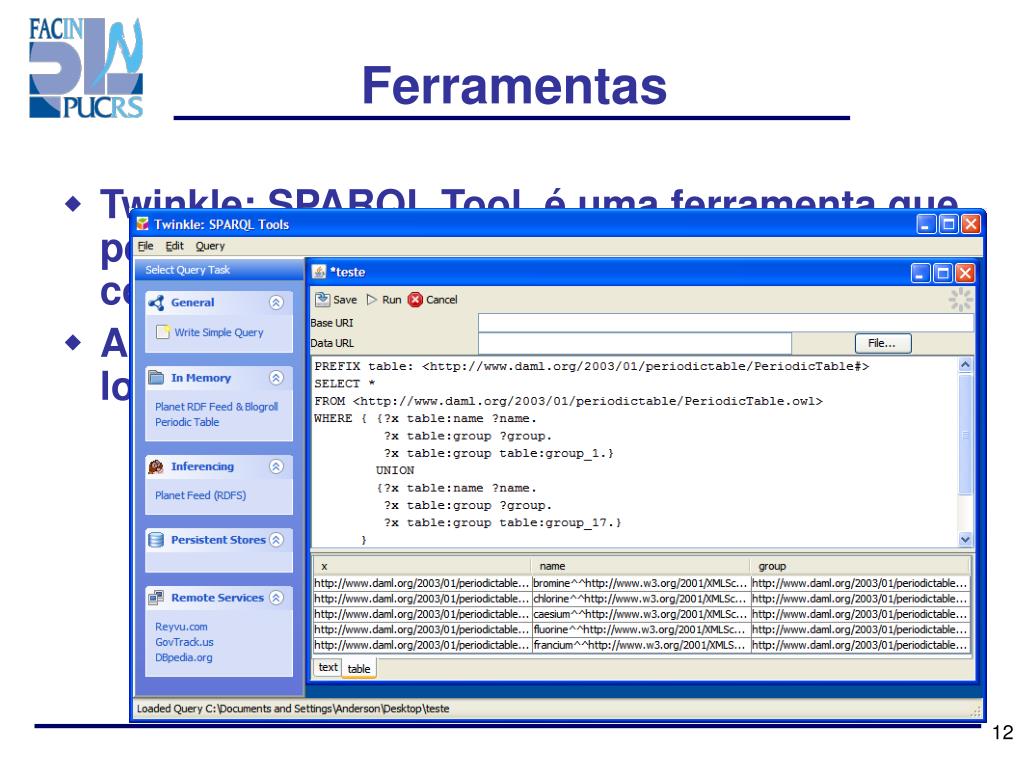
Task: Click the PREFIX table: line in editor
Action: pos(592,366)
